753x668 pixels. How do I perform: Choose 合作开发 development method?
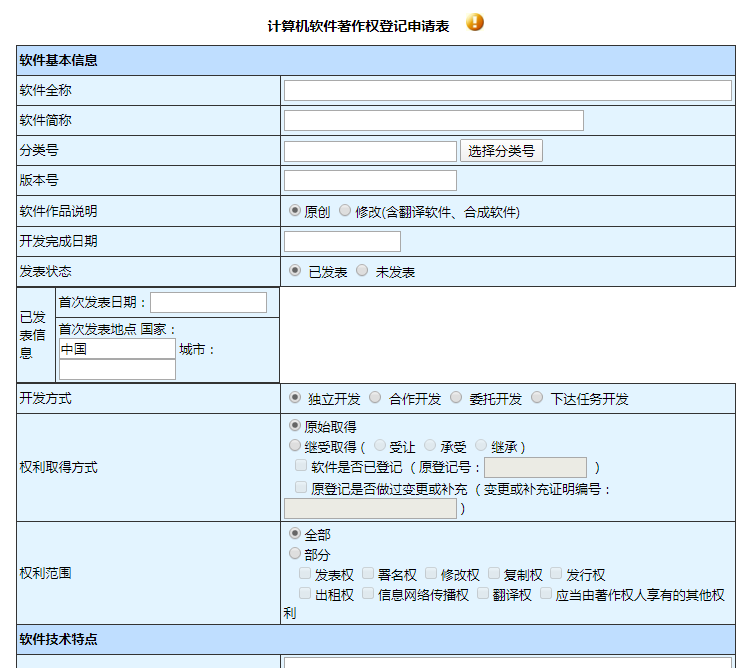point(375,397)
